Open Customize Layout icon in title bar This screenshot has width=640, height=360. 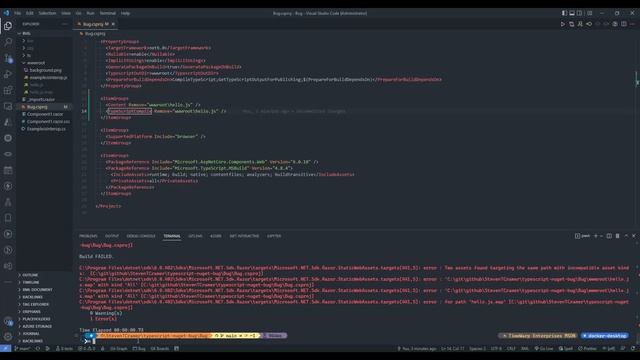(x=589, y=13)
